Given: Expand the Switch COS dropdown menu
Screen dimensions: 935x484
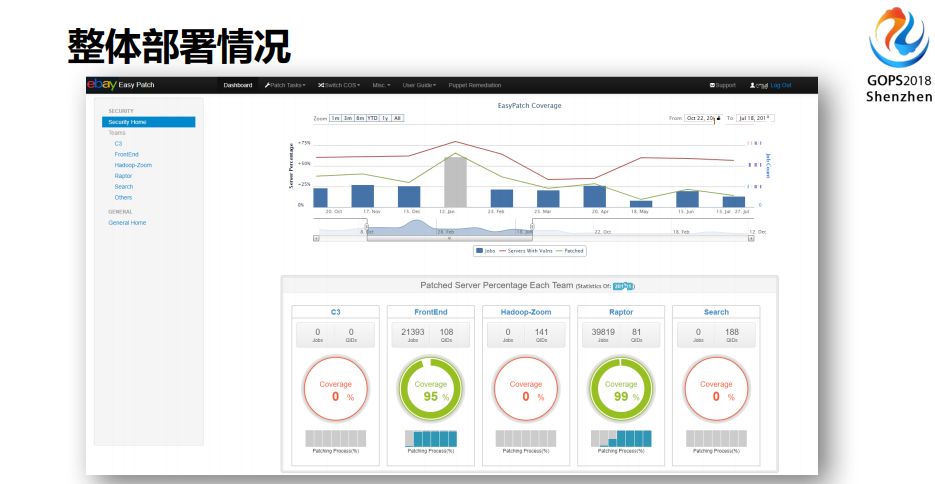Looking at the screenshot, I should 339,85.
